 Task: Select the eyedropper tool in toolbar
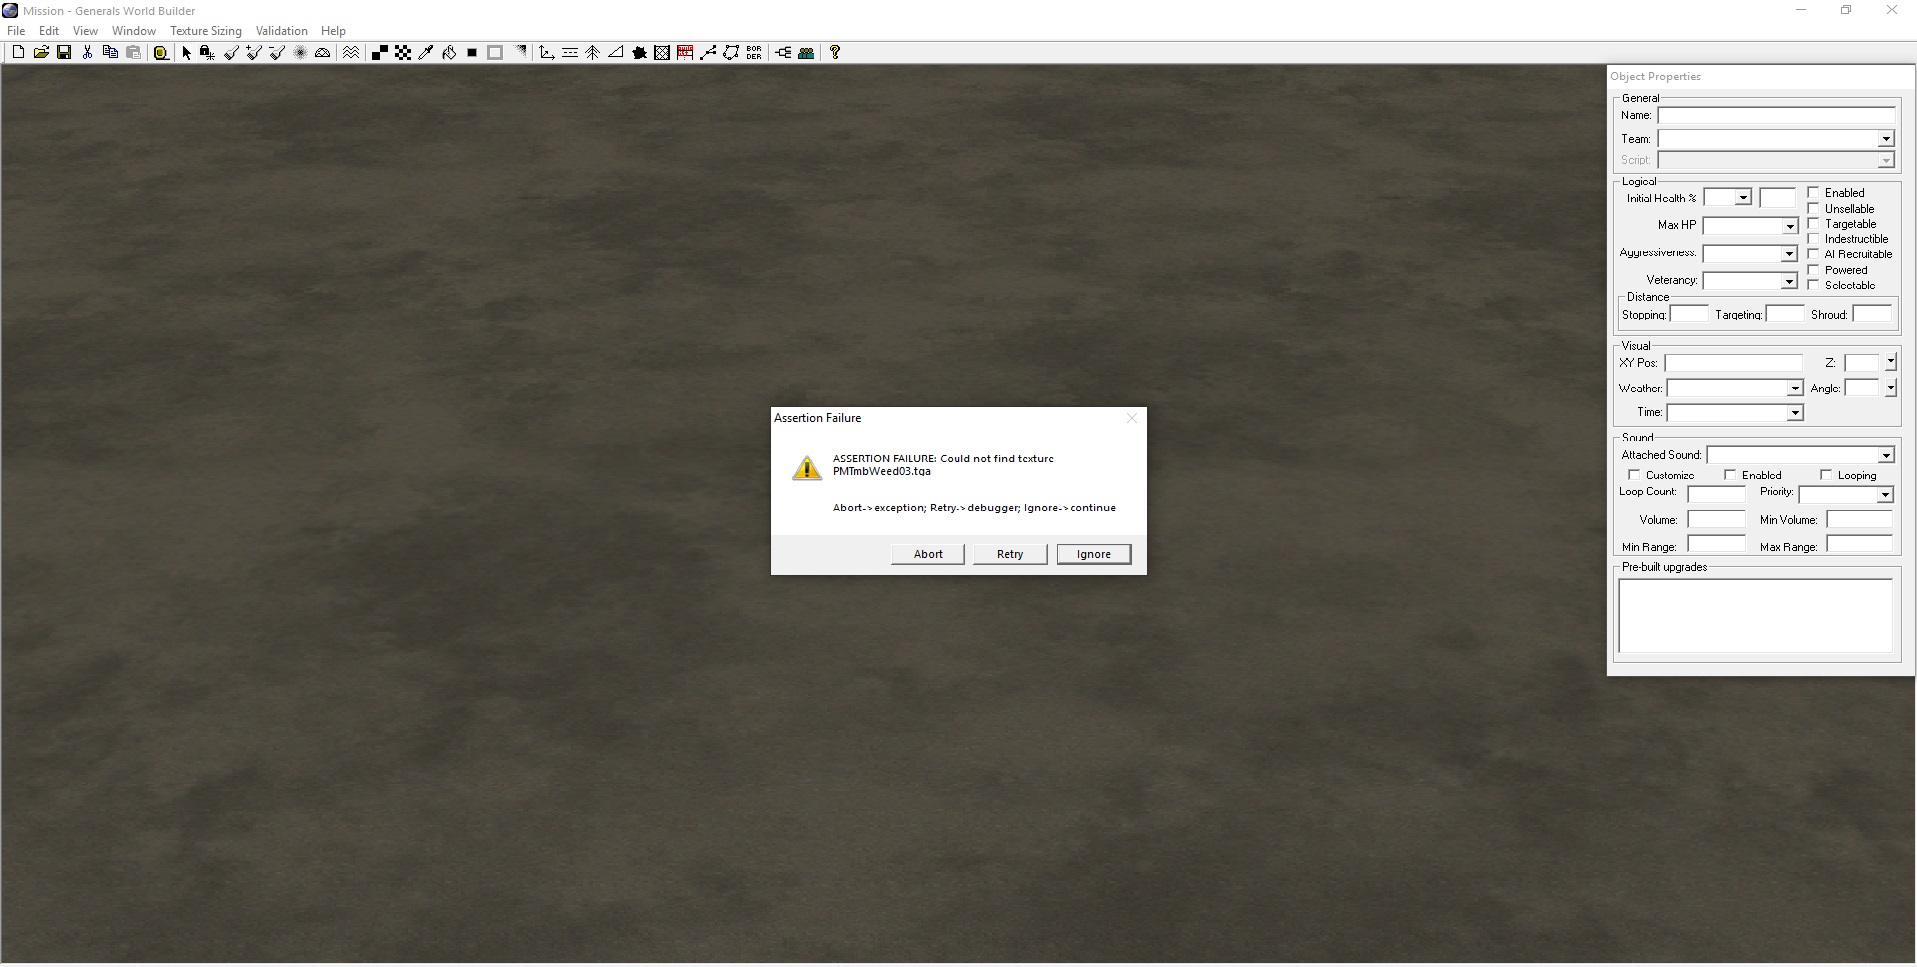coord(426,53)
